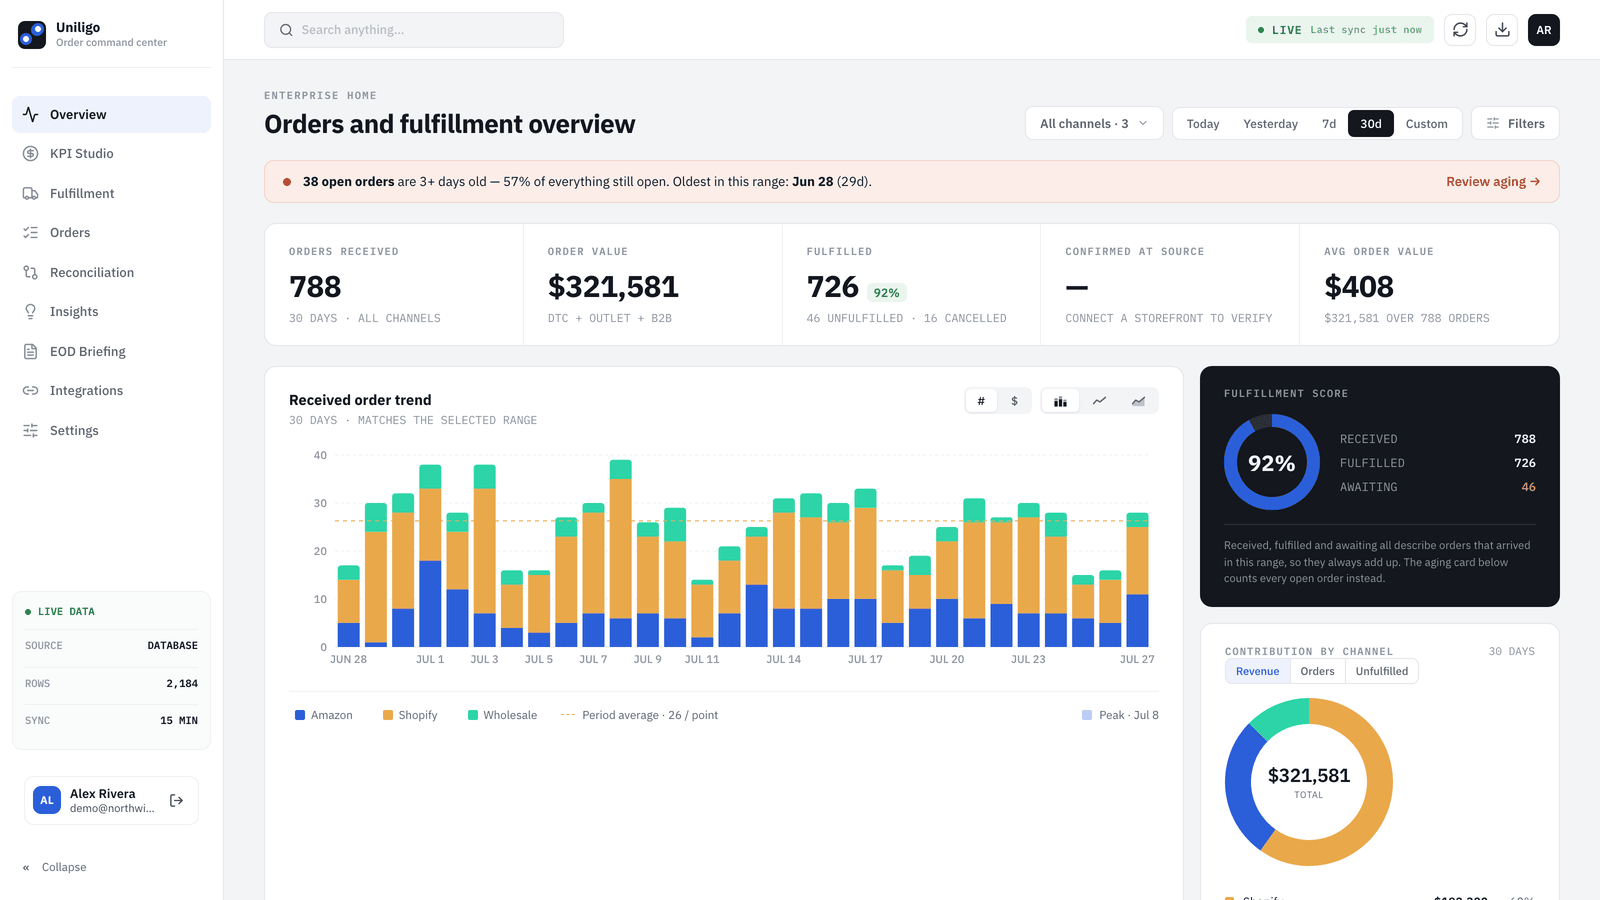Click the Review aging link

[1492, 182]
